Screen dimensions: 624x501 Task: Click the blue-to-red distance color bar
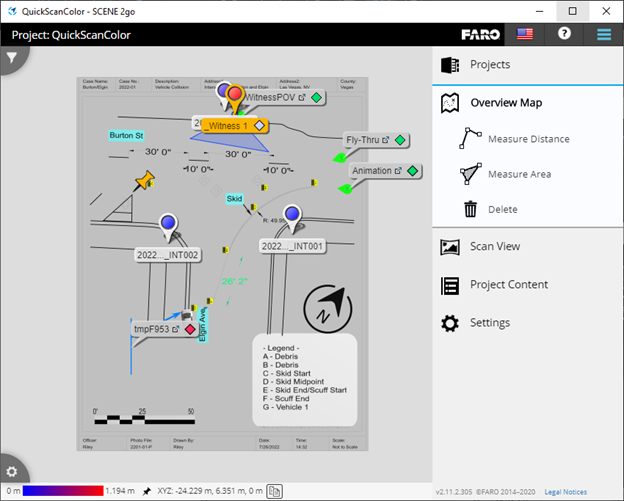(x=63, y=491)
